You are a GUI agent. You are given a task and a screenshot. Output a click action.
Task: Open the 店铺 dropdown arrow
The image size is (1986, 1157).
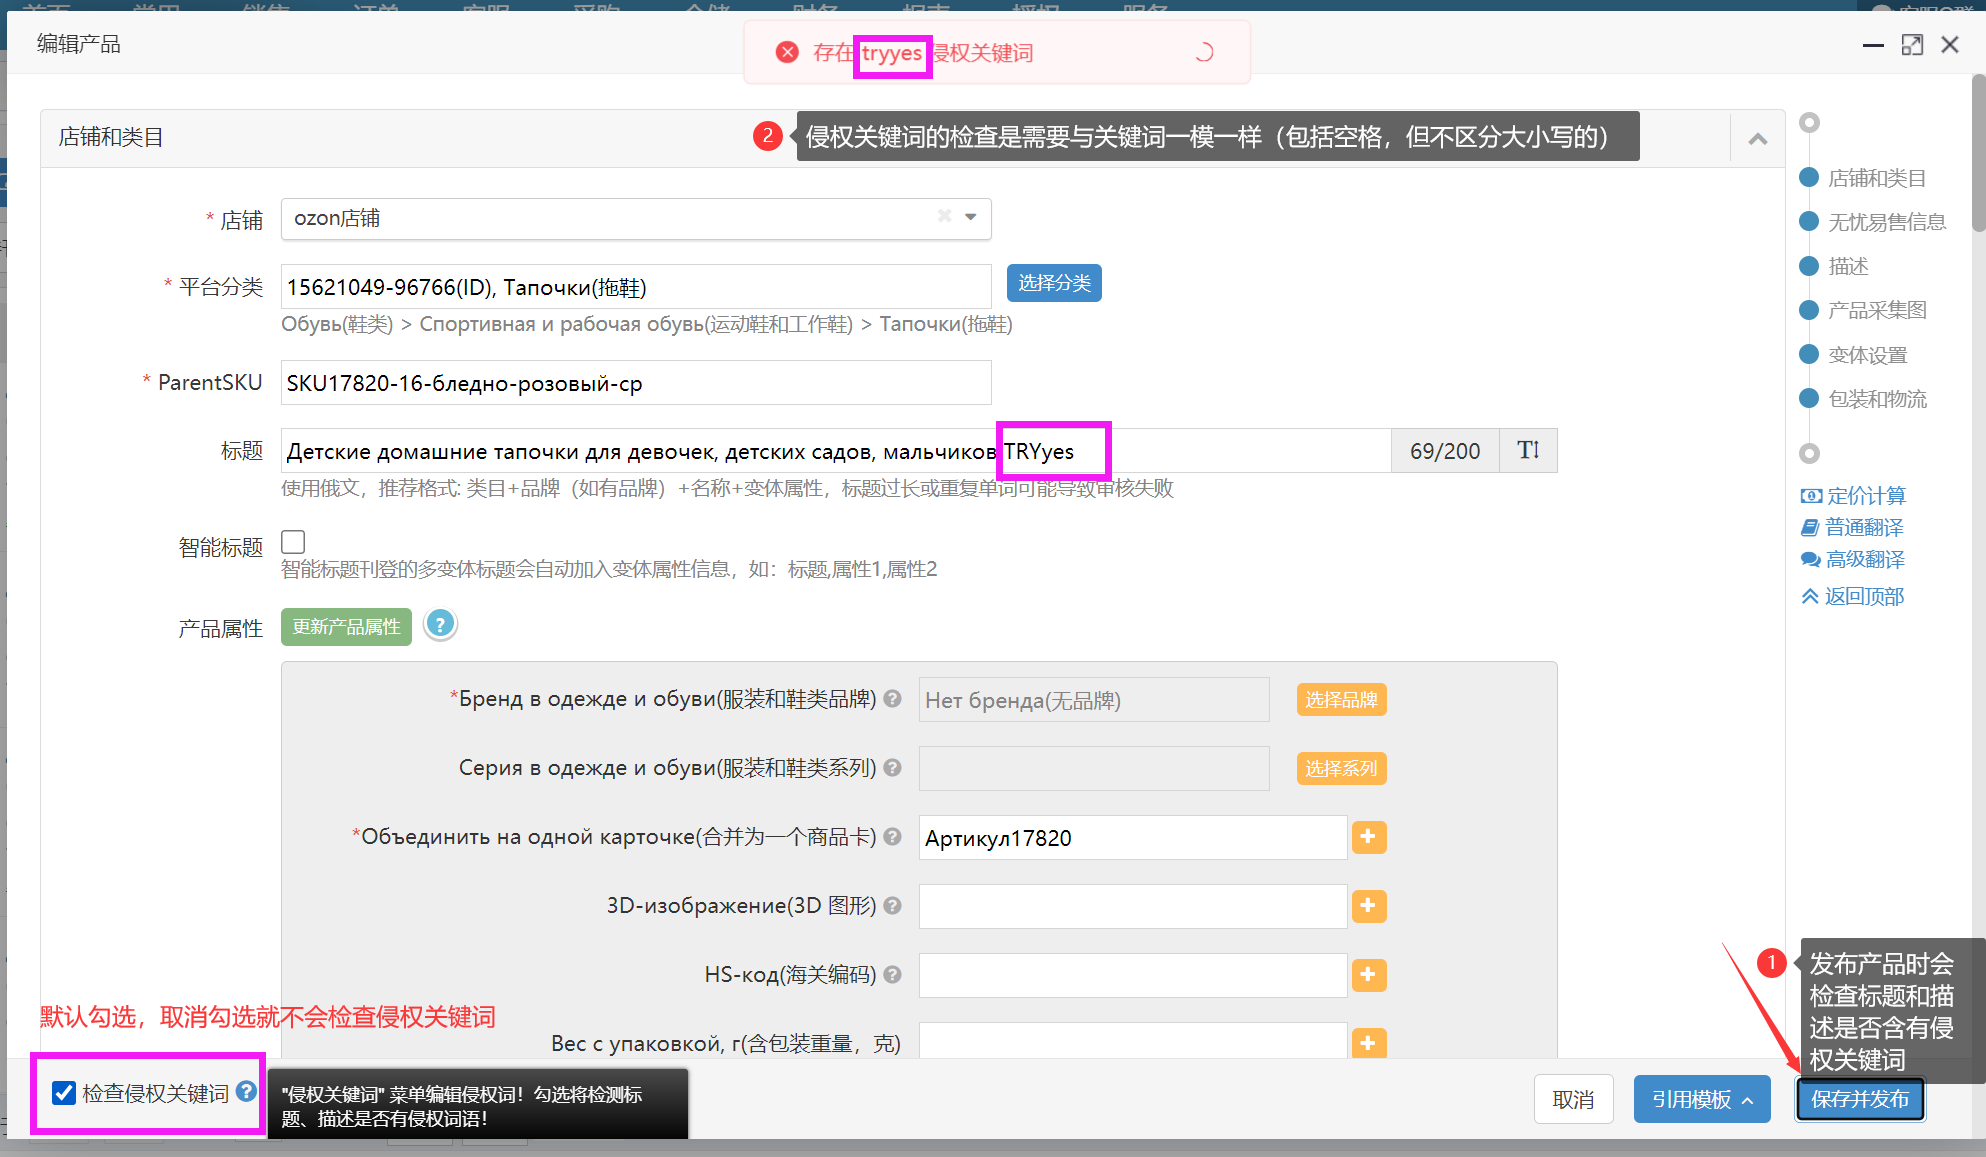pyautogui.click(x=970, y=217)
